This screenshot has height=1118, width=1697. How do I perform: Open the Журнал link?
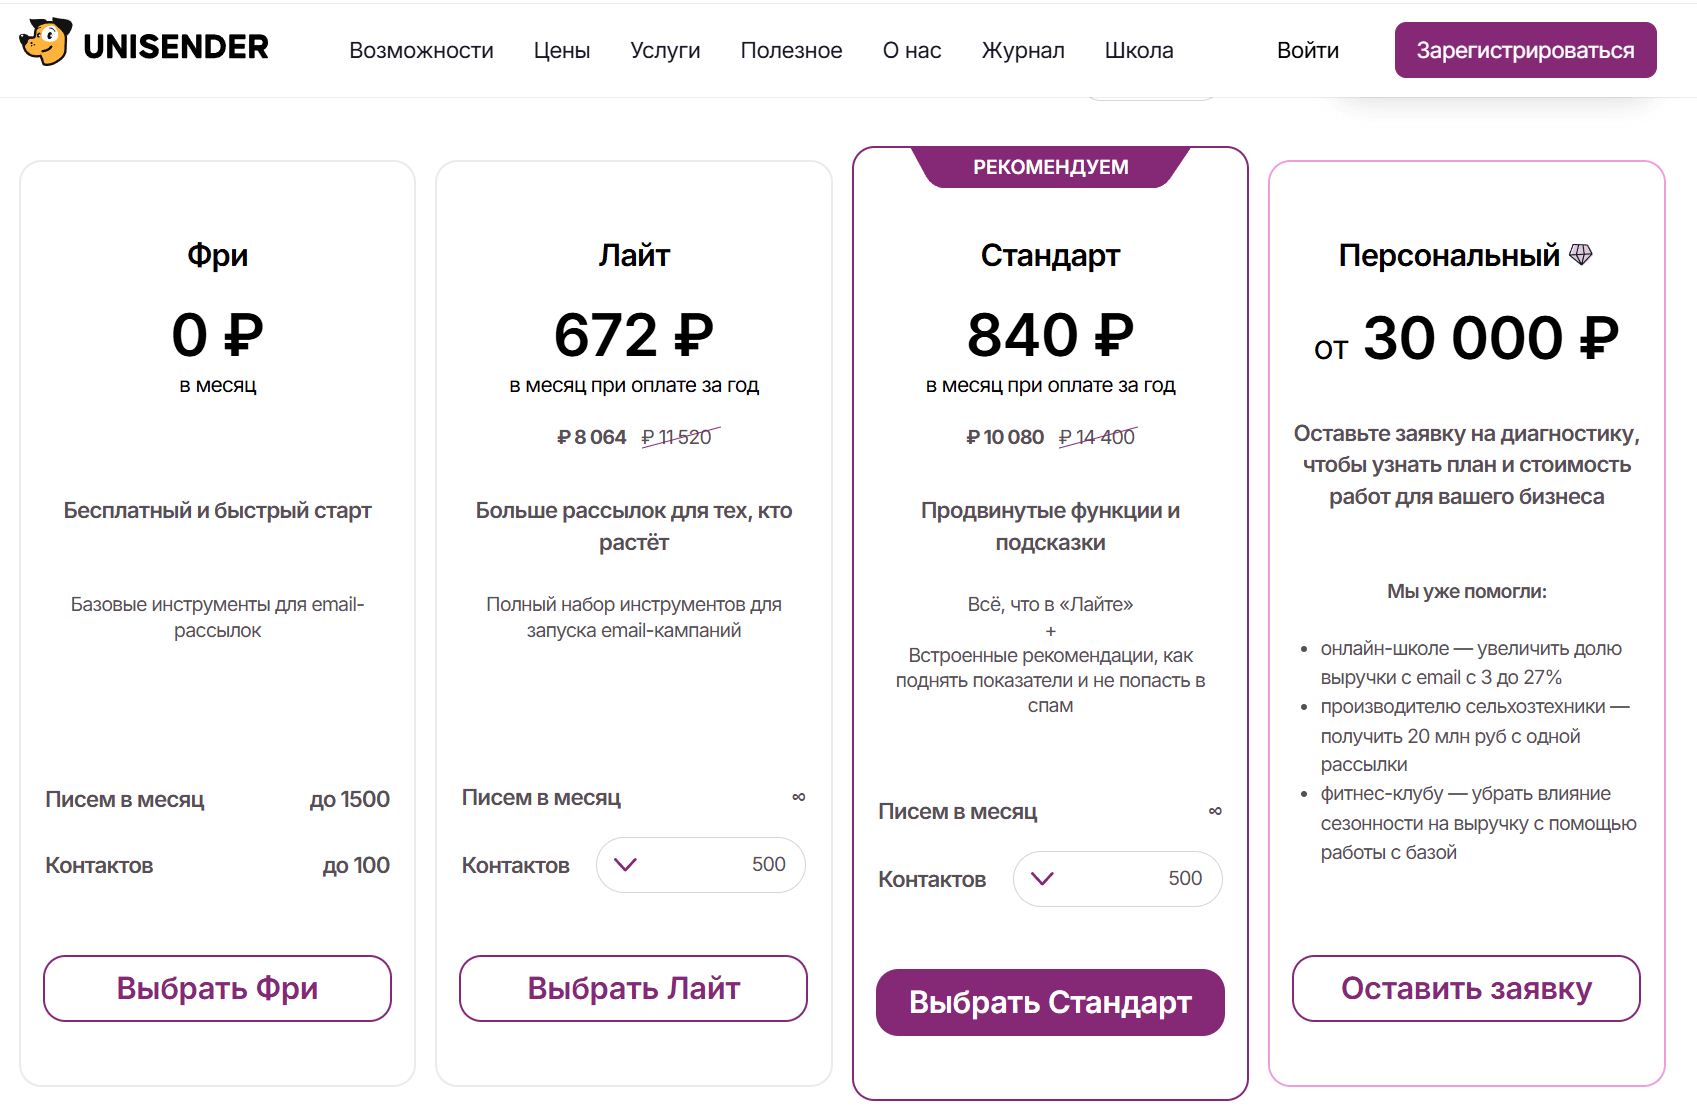coord(1023,50)
